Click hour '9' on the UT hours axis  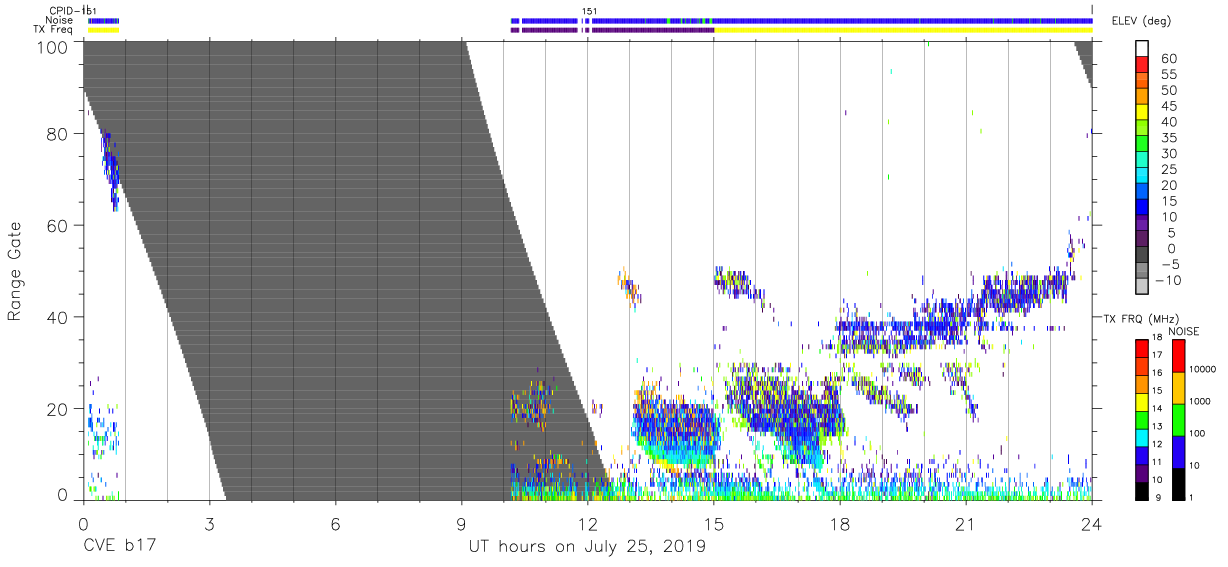tap(461, 524)
